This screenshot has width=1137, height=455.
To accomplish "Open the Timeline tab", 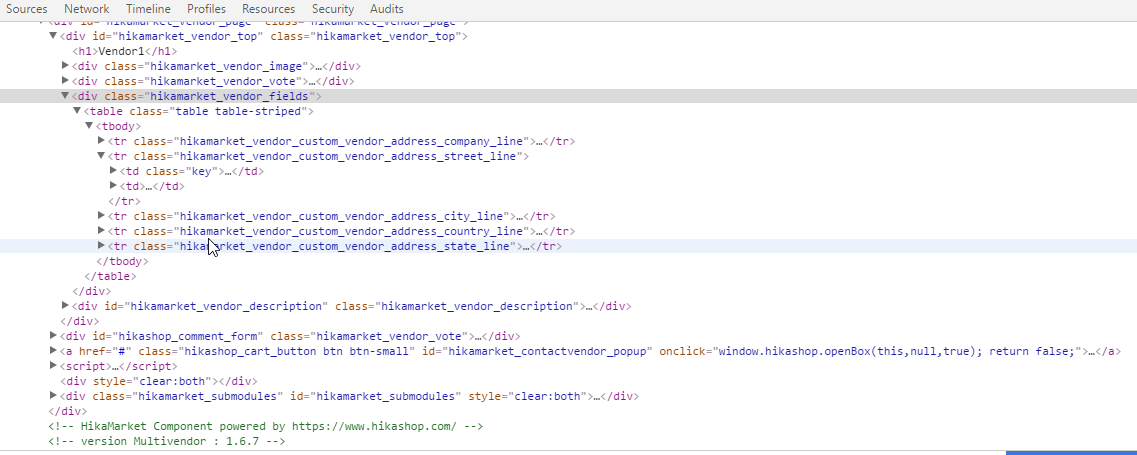I will (148, 9).
